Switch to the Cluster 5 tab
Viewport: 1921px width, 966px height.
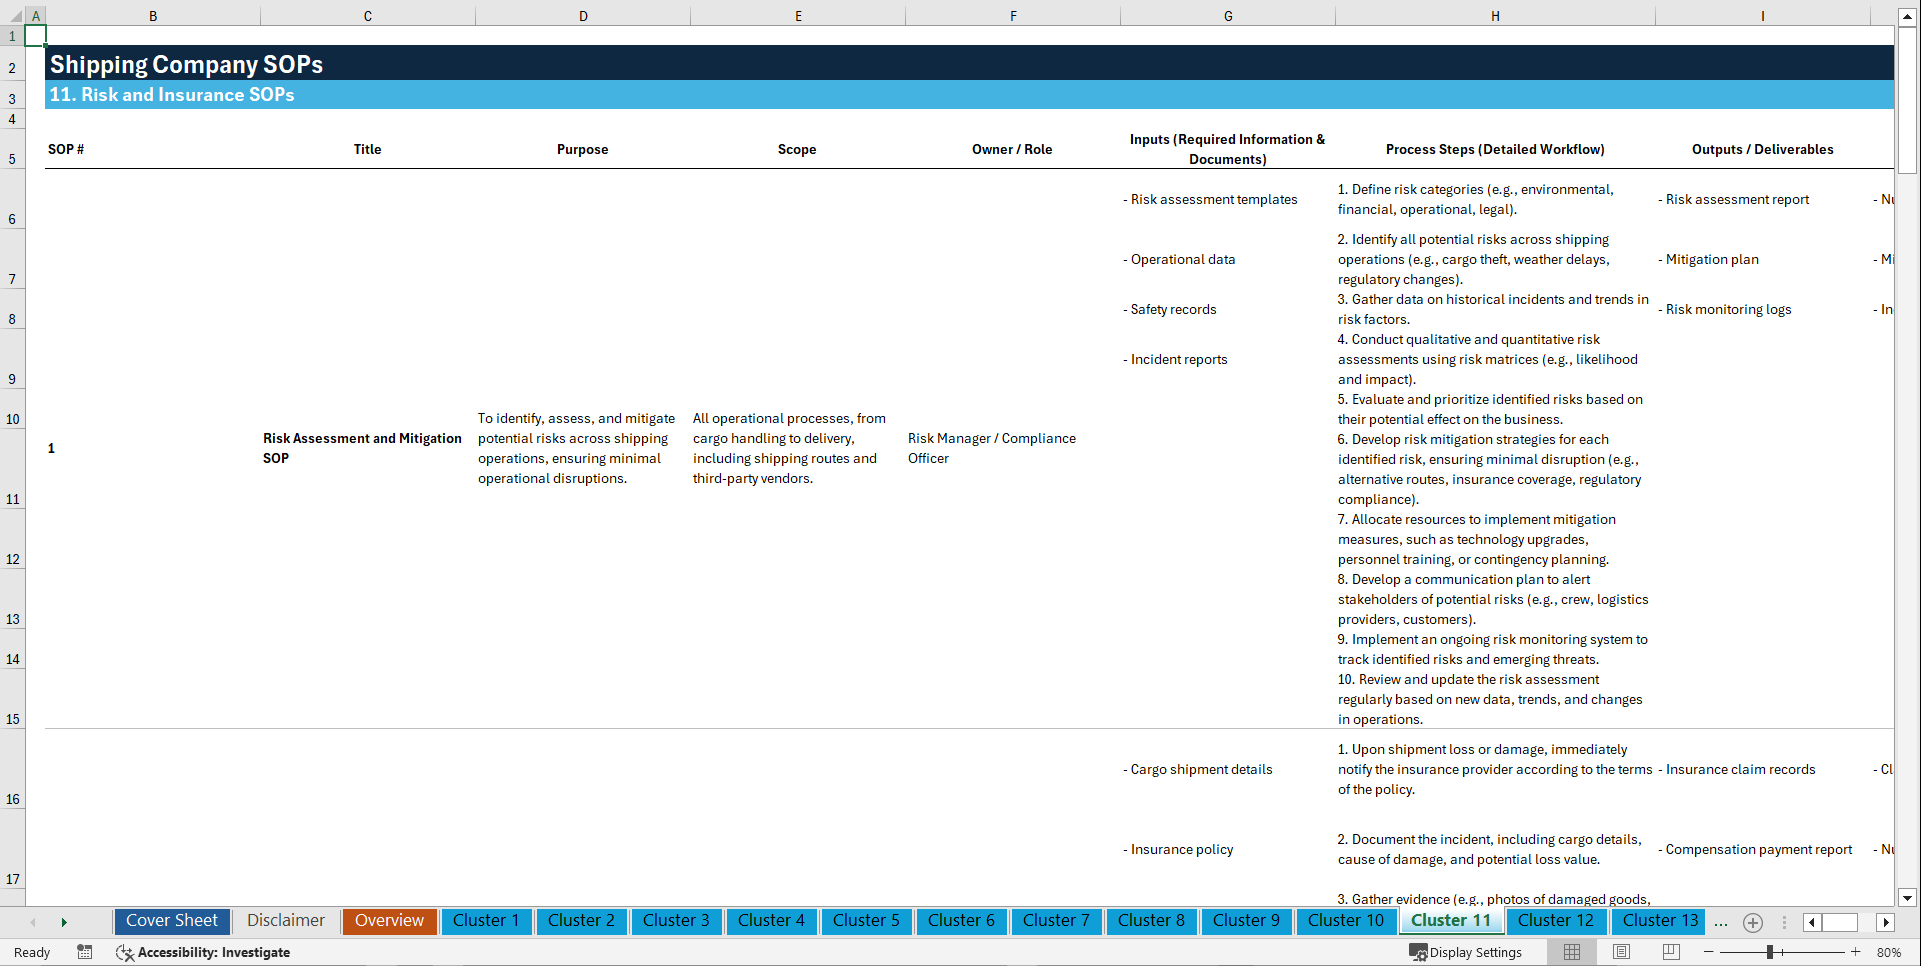(x=866, y=921)
